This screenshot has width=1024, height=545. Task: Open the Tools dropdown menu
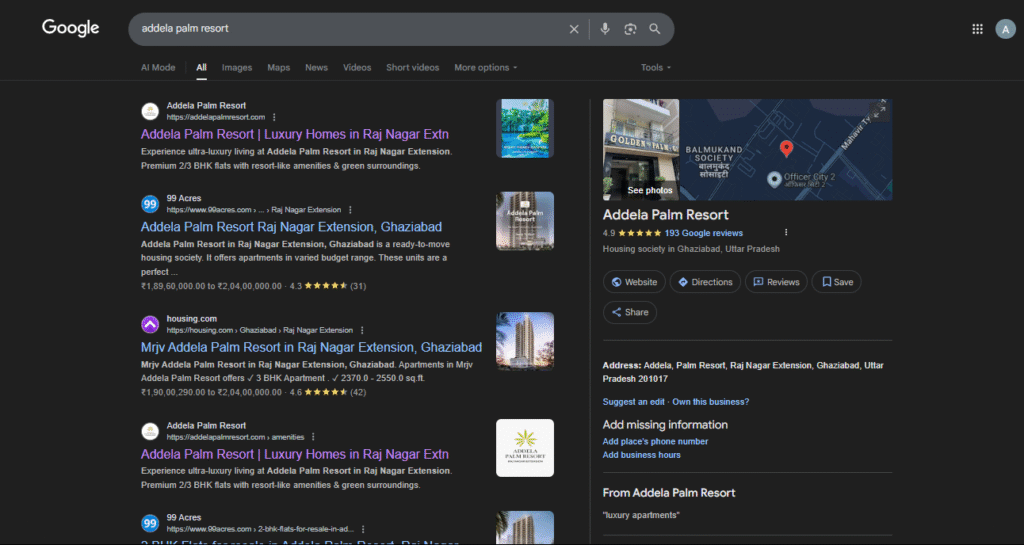pyautogui.click(x=656, y=68)
